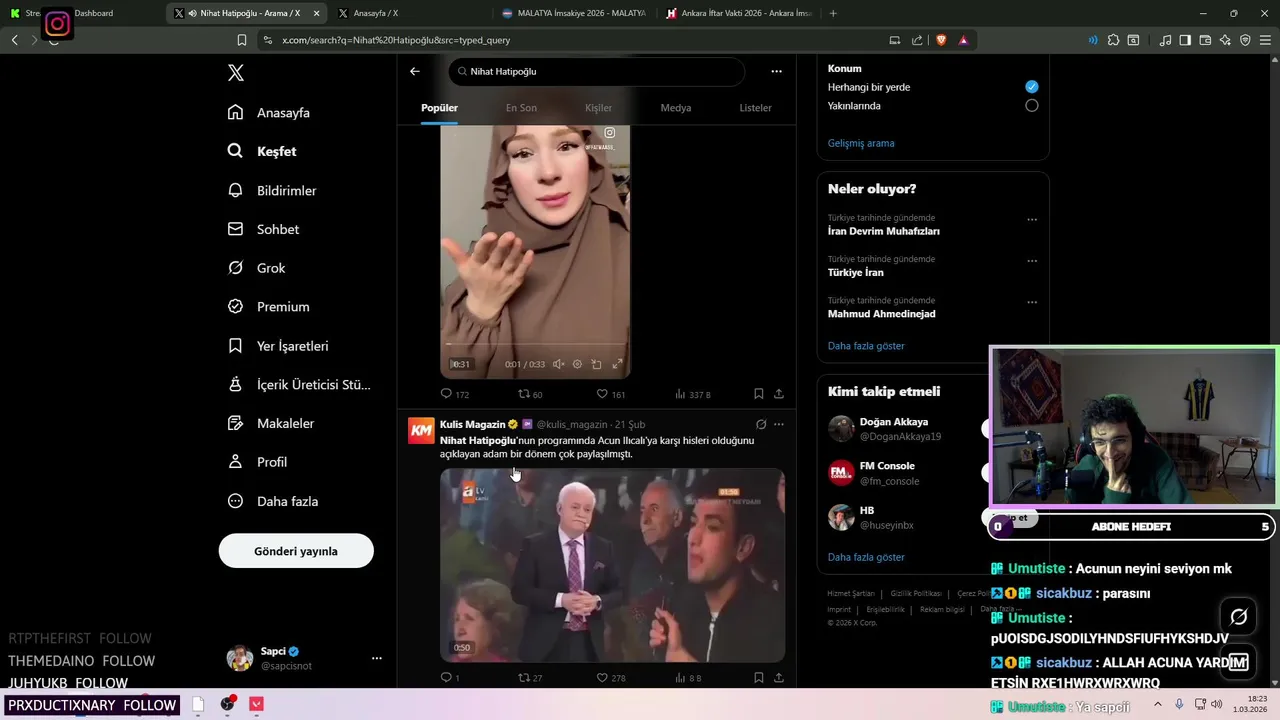This screenshot has width=1280, height=720.
Task: Bookmark page icon in address bar
Action: pyautogui.click(x=242, y=40)
